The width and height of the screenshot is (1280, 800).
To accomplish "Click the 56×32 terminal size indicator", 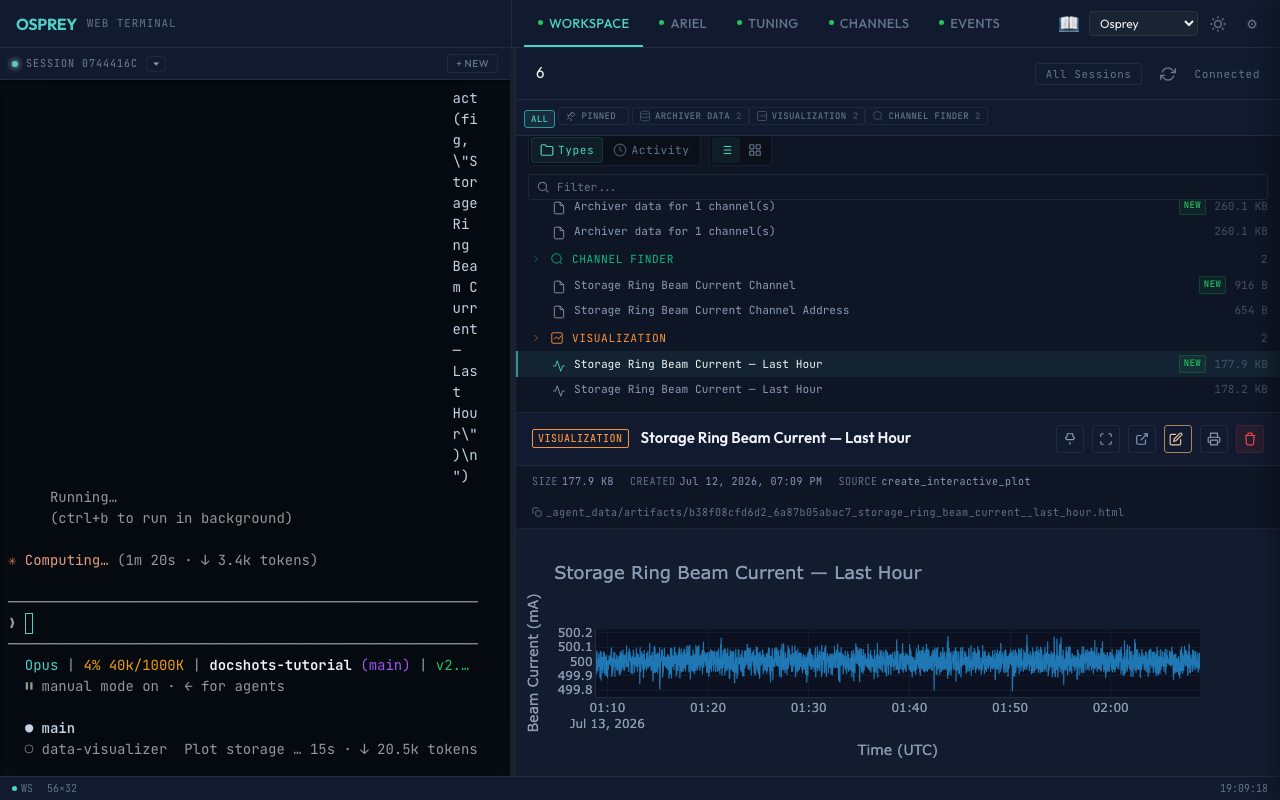I will coord(62,788).
